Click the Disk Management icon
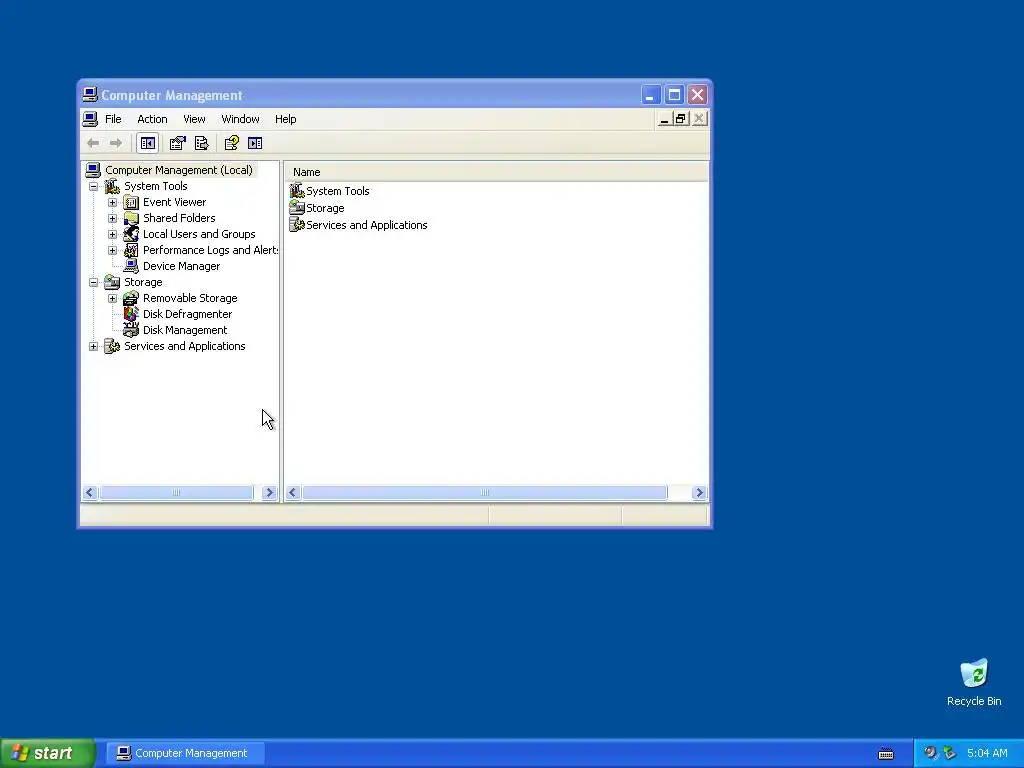Viewport: 1024px width, 768px height. click(131, 330)
